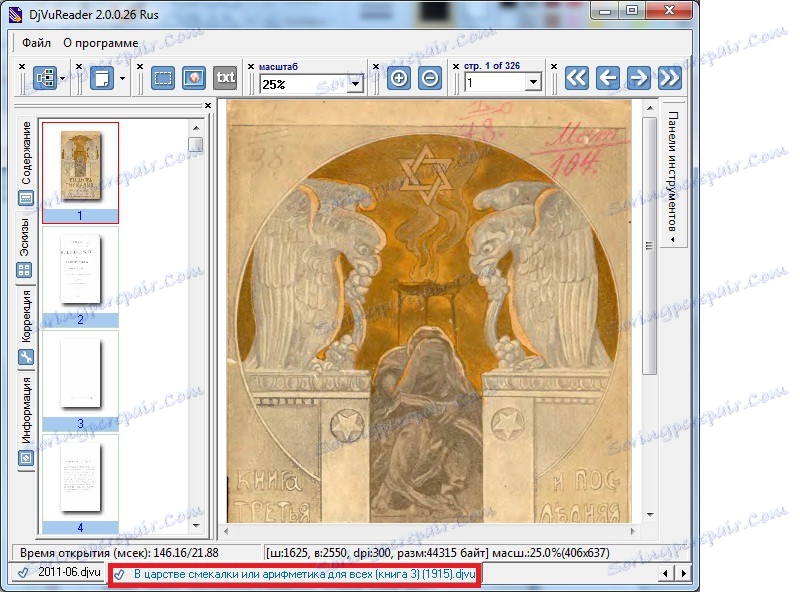Click the page size info status text
The height and width of the screenshot is (600, 800).
[437, 553]
